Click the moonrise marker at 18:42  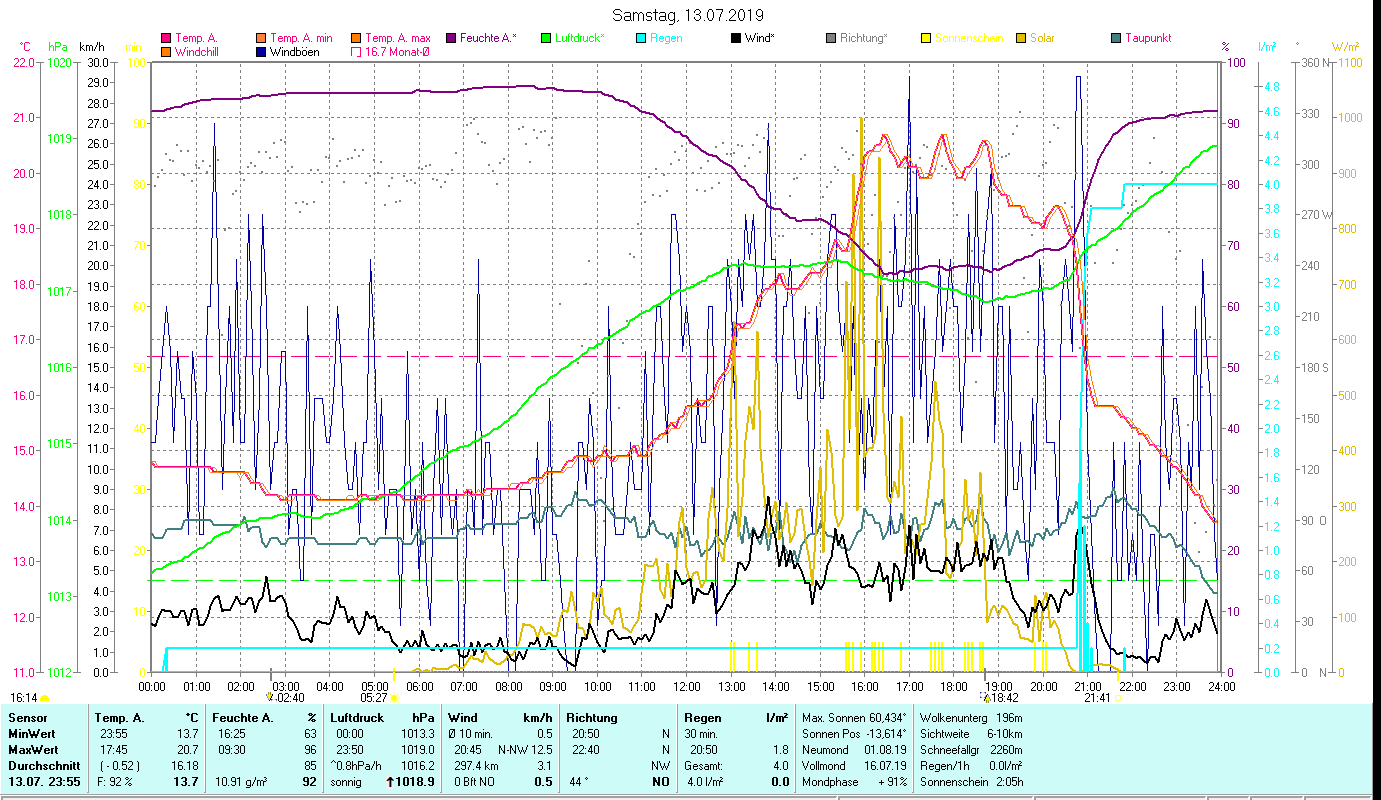coord(985,698)
